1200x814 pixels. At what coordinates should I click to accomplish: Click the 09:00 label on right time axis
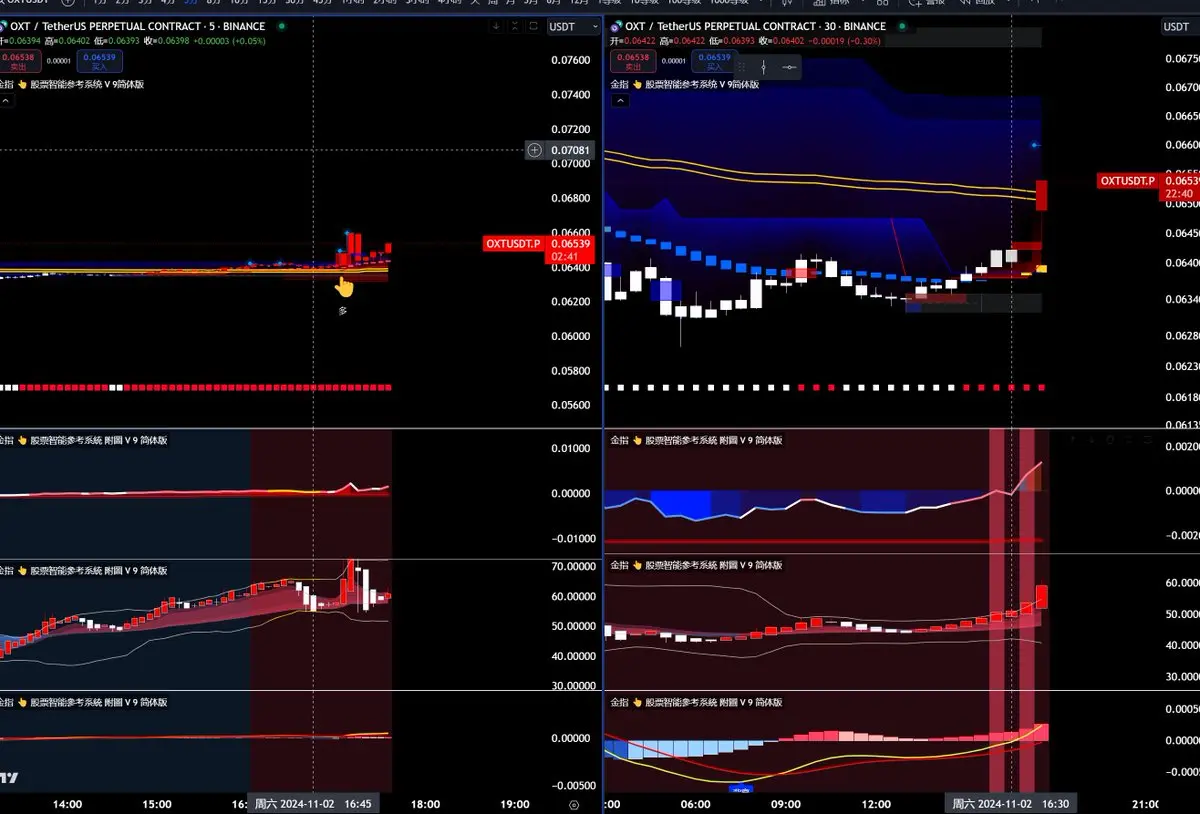[x=786, y=804]
